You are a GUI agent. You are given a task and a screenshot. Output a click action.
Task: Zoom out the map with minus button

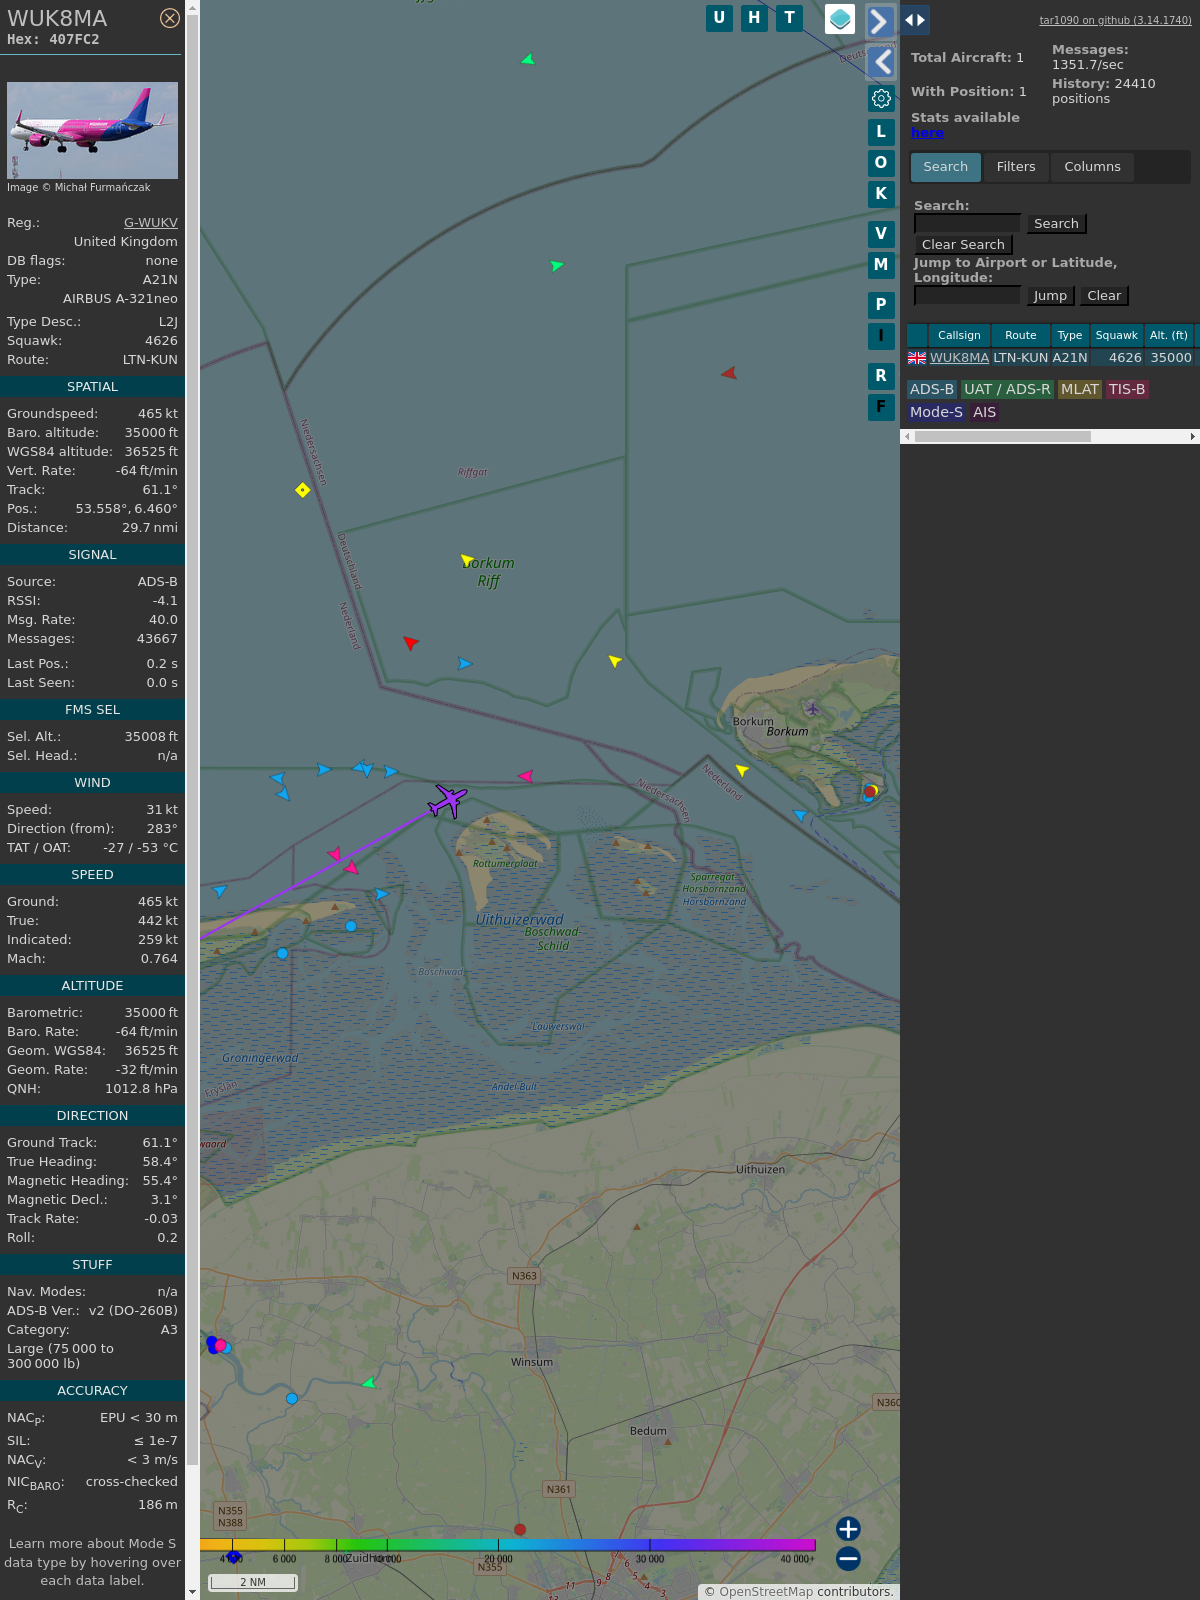[x=848, y=1558]
